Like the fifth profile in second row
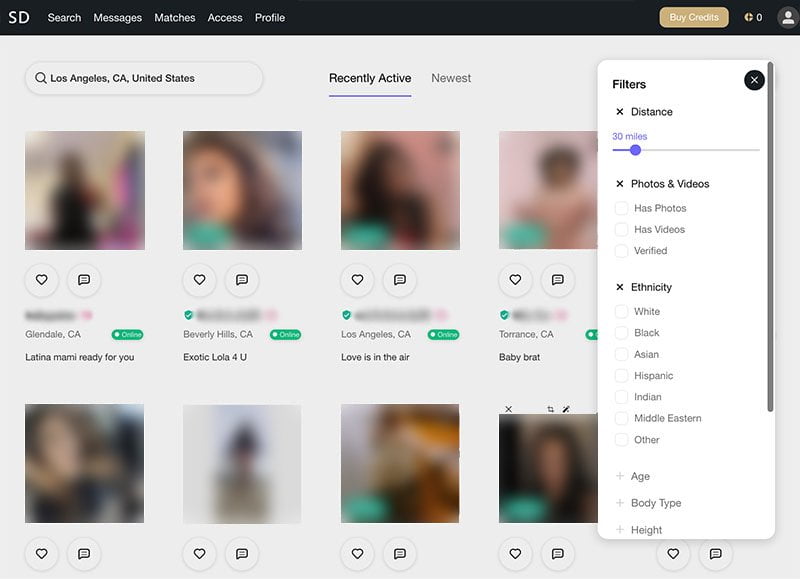 673,553
